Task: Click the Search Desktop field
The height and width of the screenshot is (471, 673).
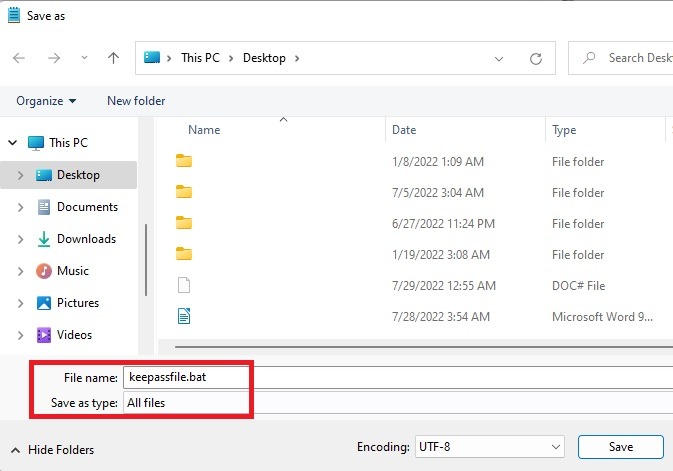Action: point(621,58)
